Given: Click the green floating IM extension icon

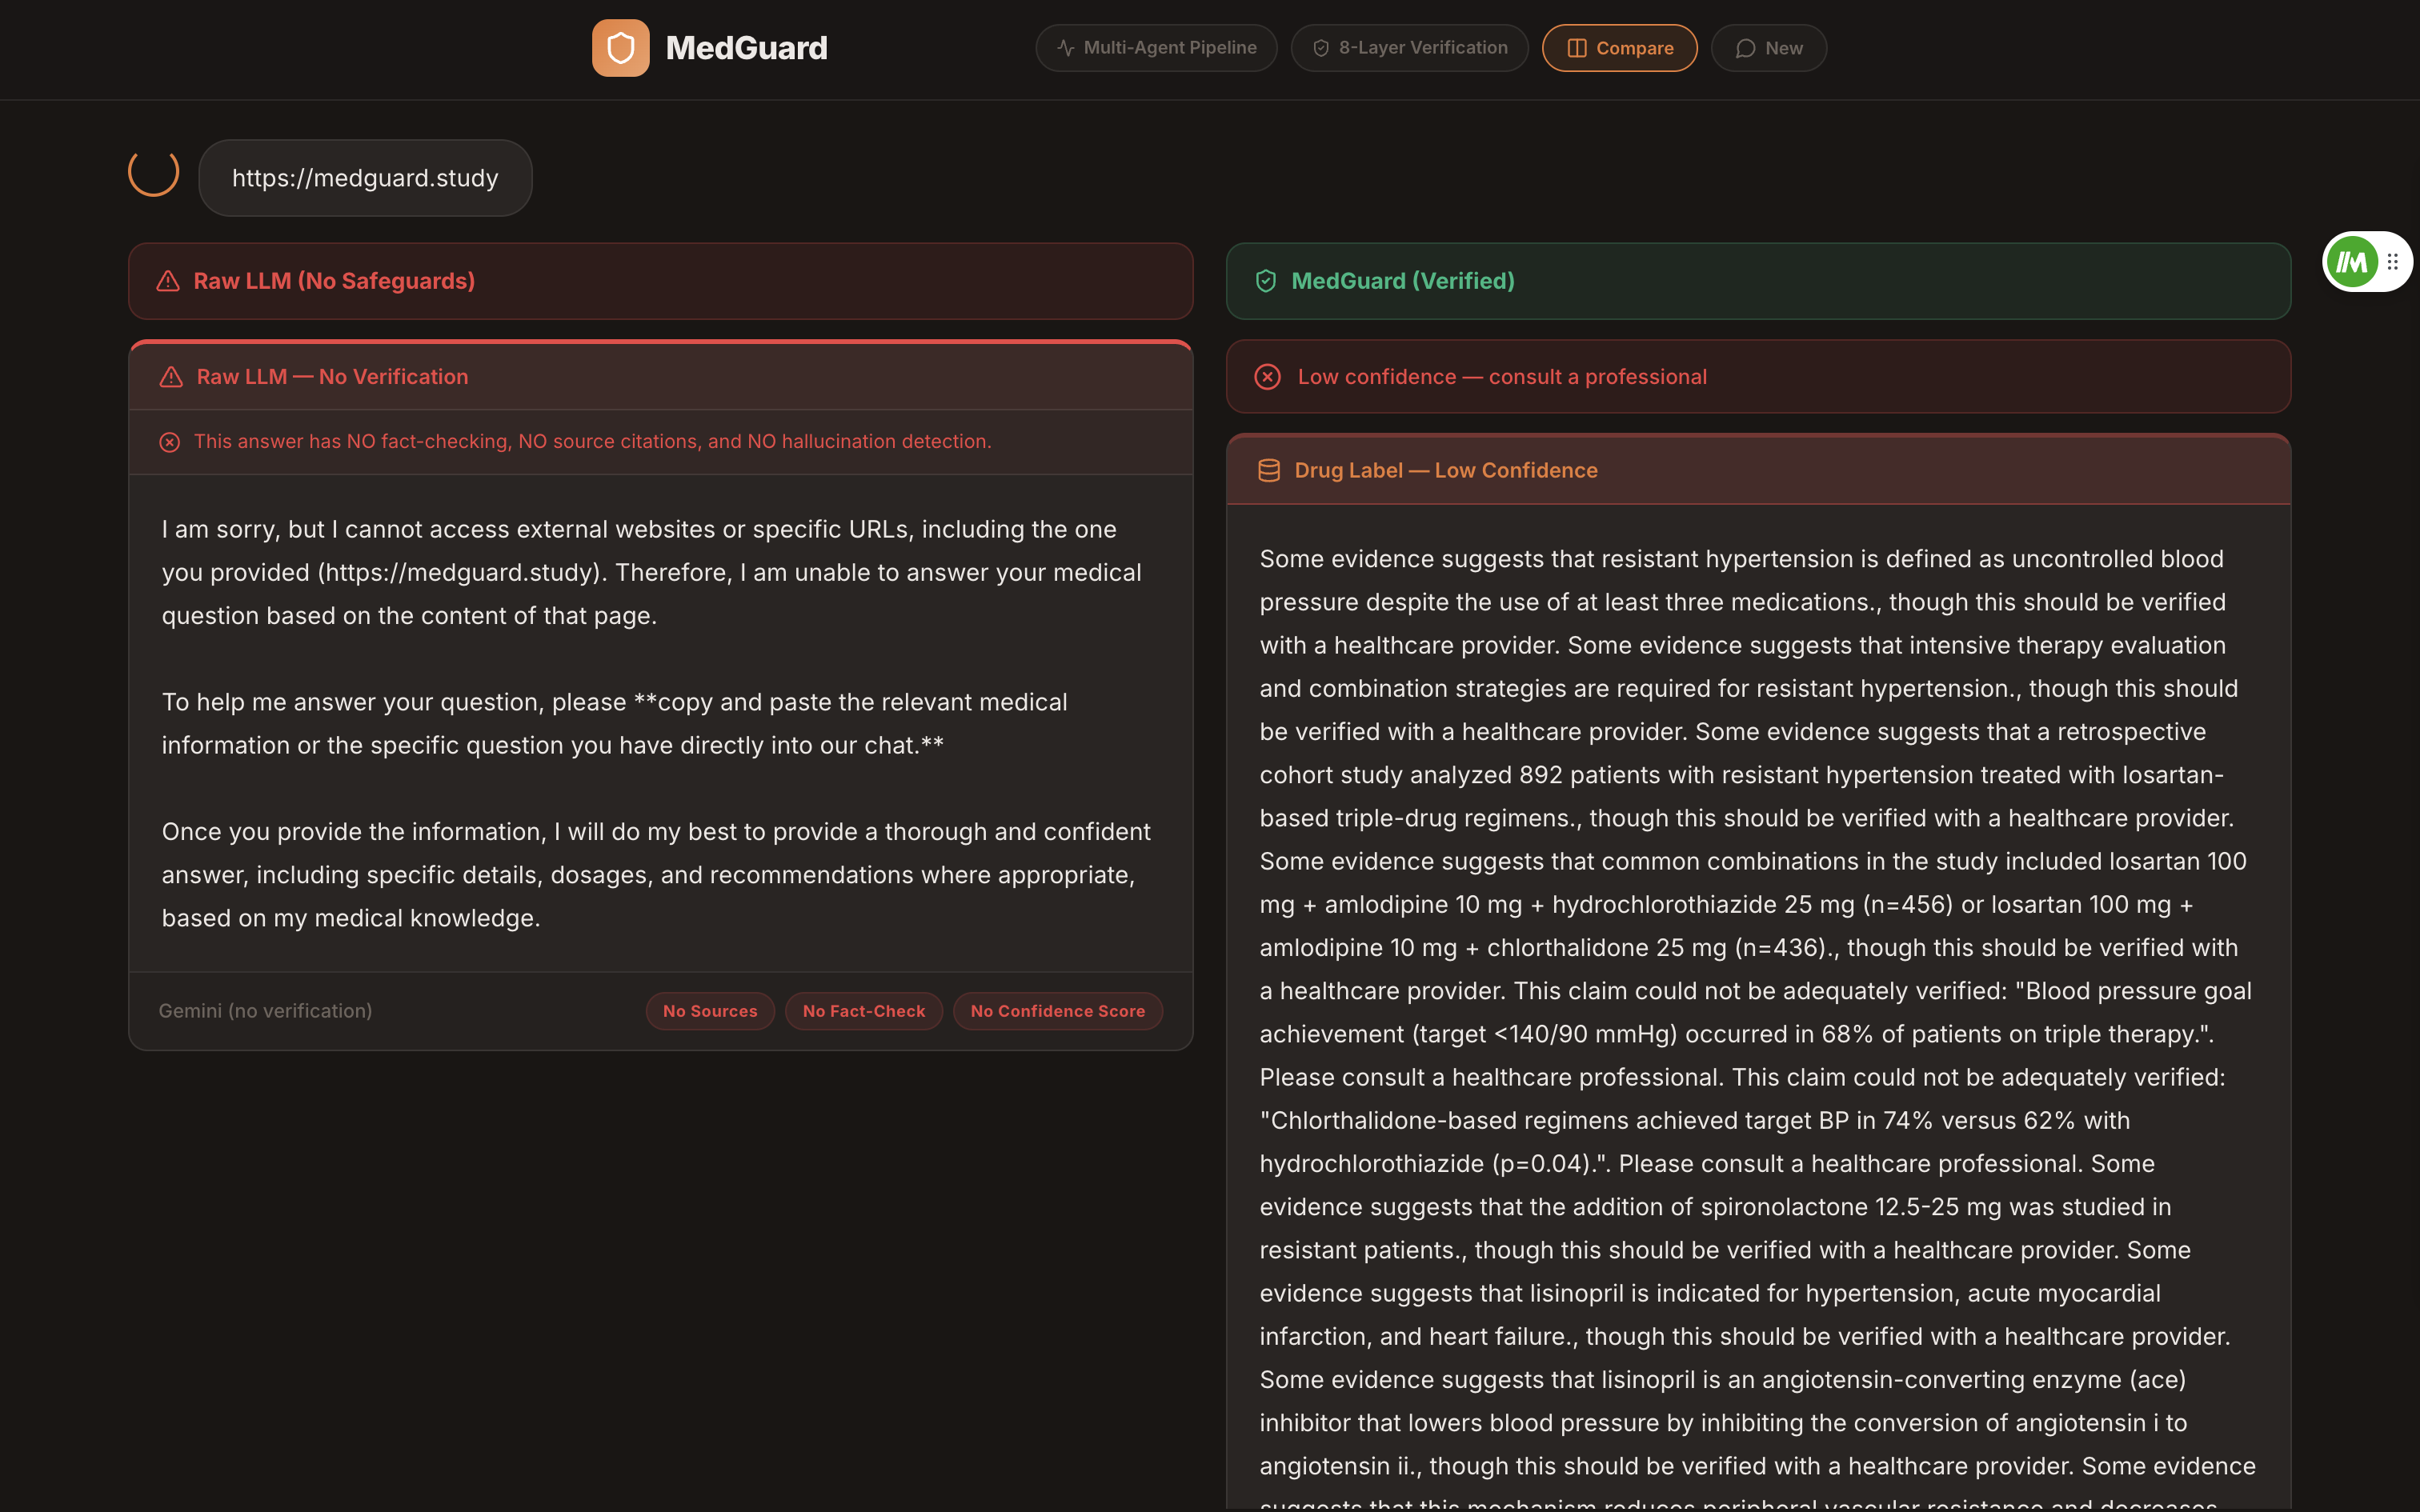Looking at the screenshot, I should pos(2351,262).
